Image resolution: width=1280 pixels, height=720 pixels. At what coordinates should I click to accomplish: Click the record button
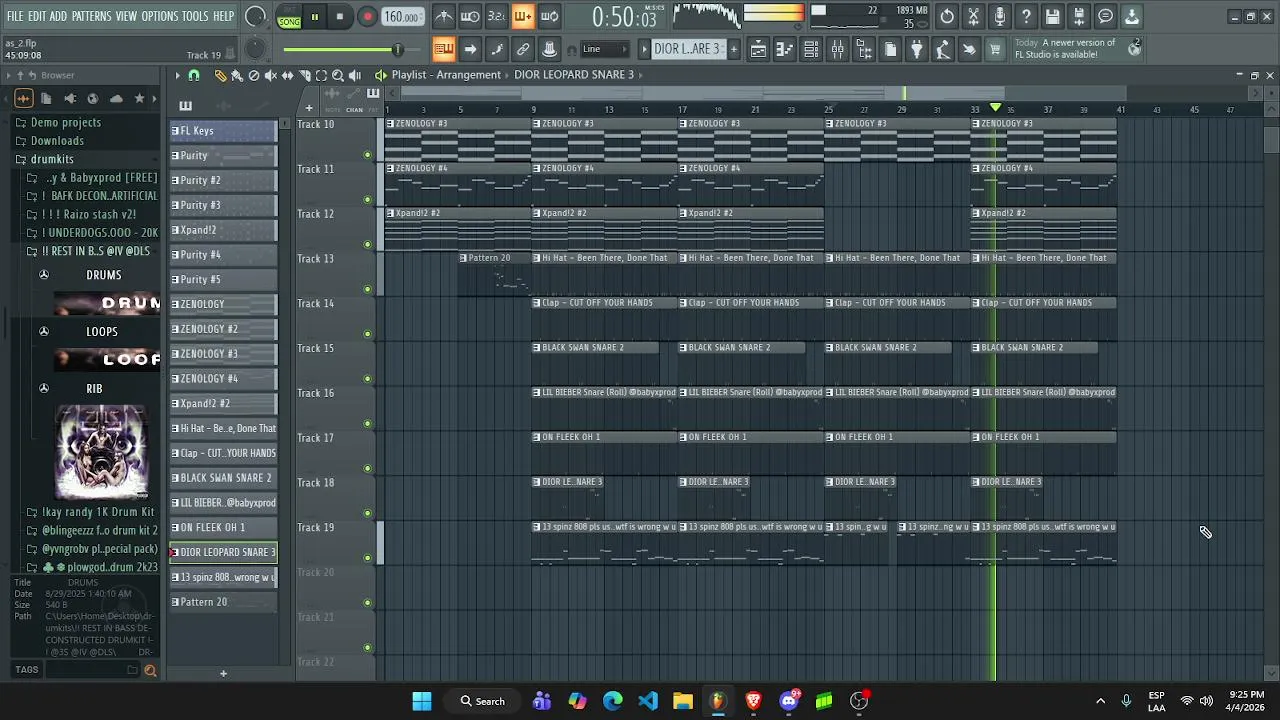click(x=367, y=16)
